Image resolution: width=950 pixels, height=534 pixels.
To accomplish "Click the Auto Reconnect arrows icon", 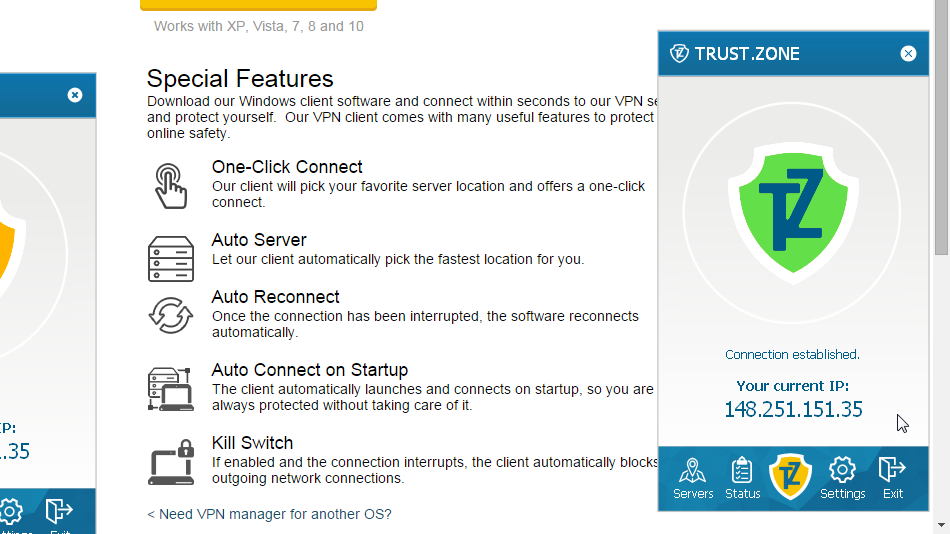I will [171, 315].
